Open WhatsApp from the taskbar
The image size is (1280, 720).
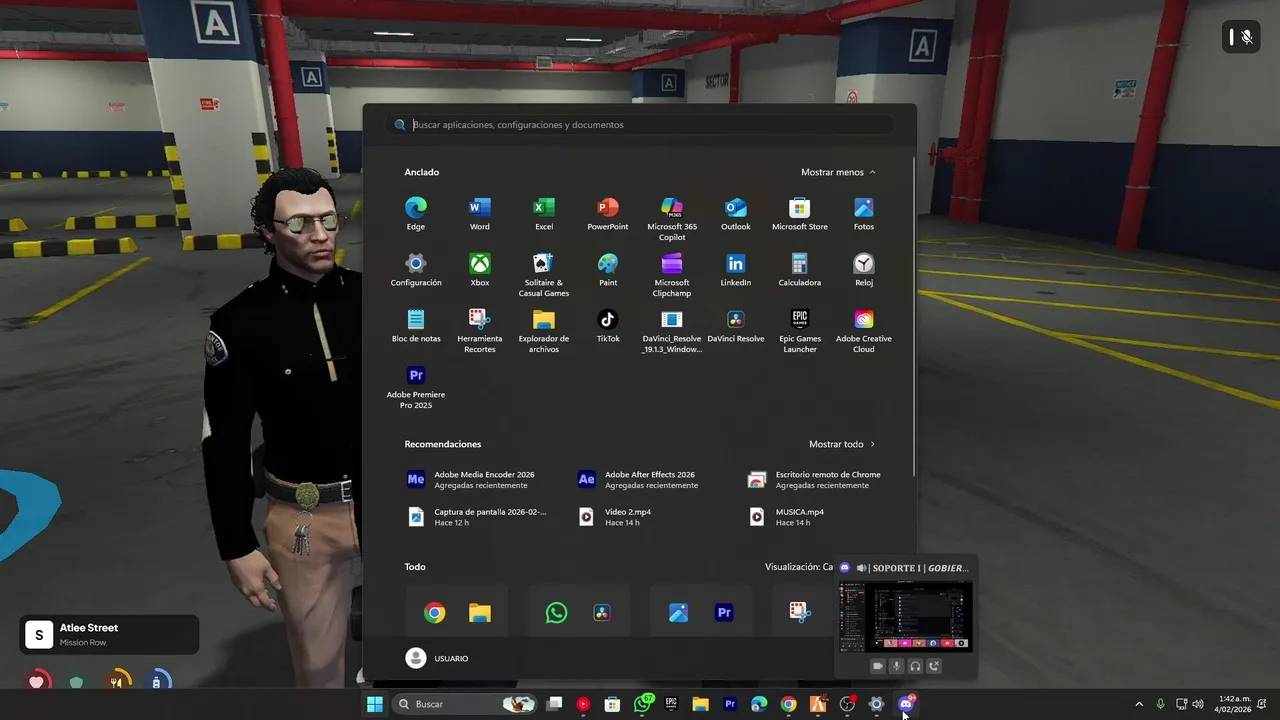pos(643,704)
